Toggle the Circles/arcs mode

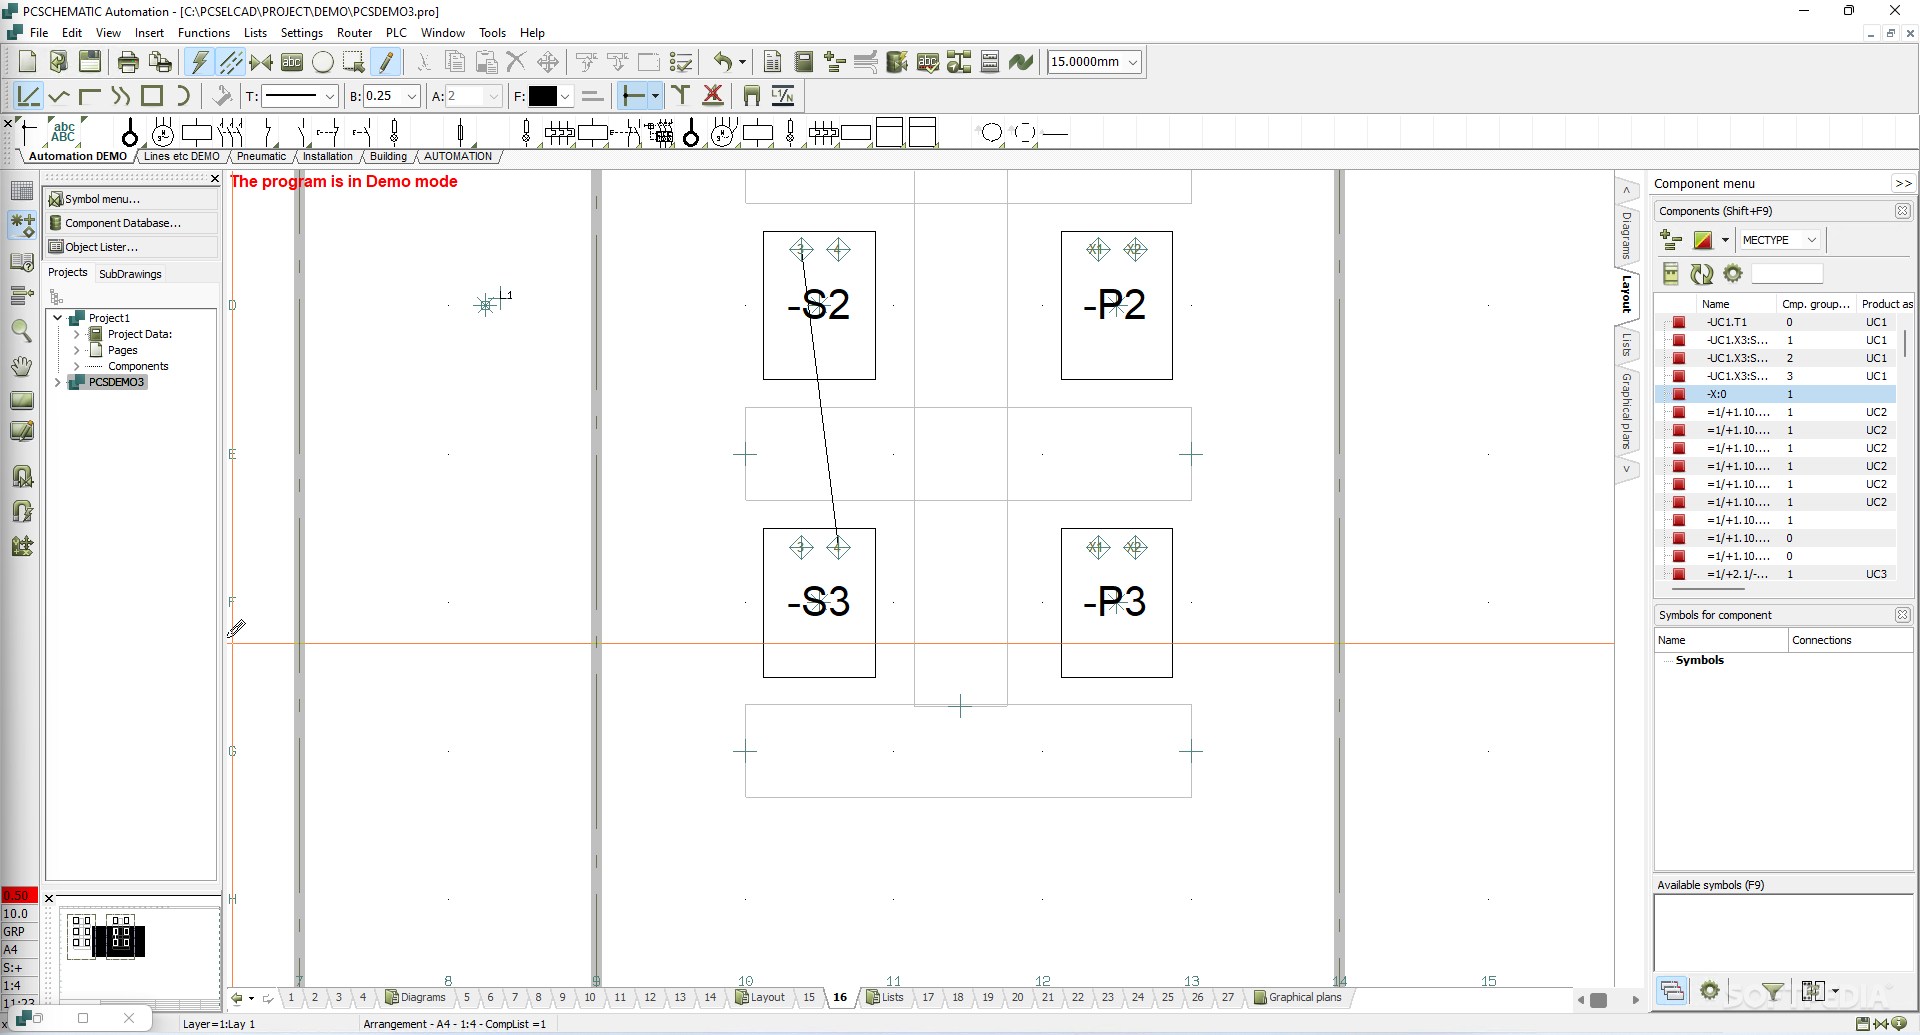point(323,62)
